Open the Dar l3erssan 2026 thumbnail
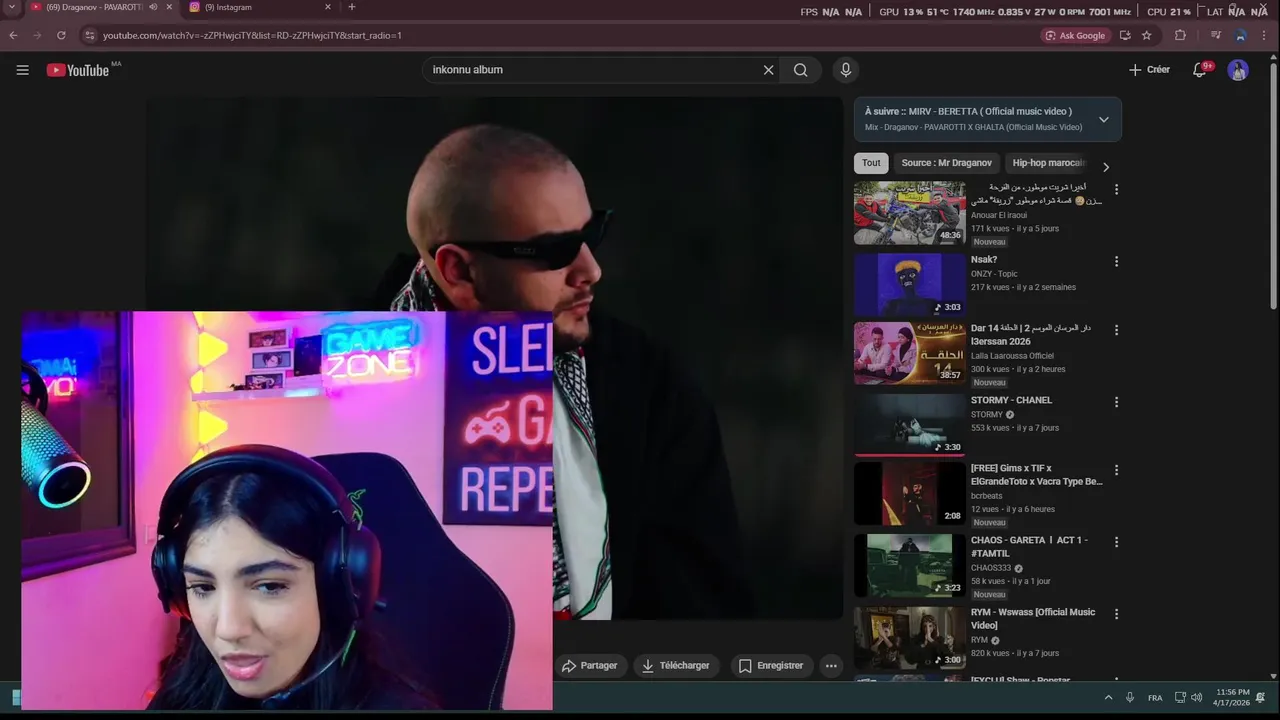This screenshot has height=720, width=1280. click(909, 353)
